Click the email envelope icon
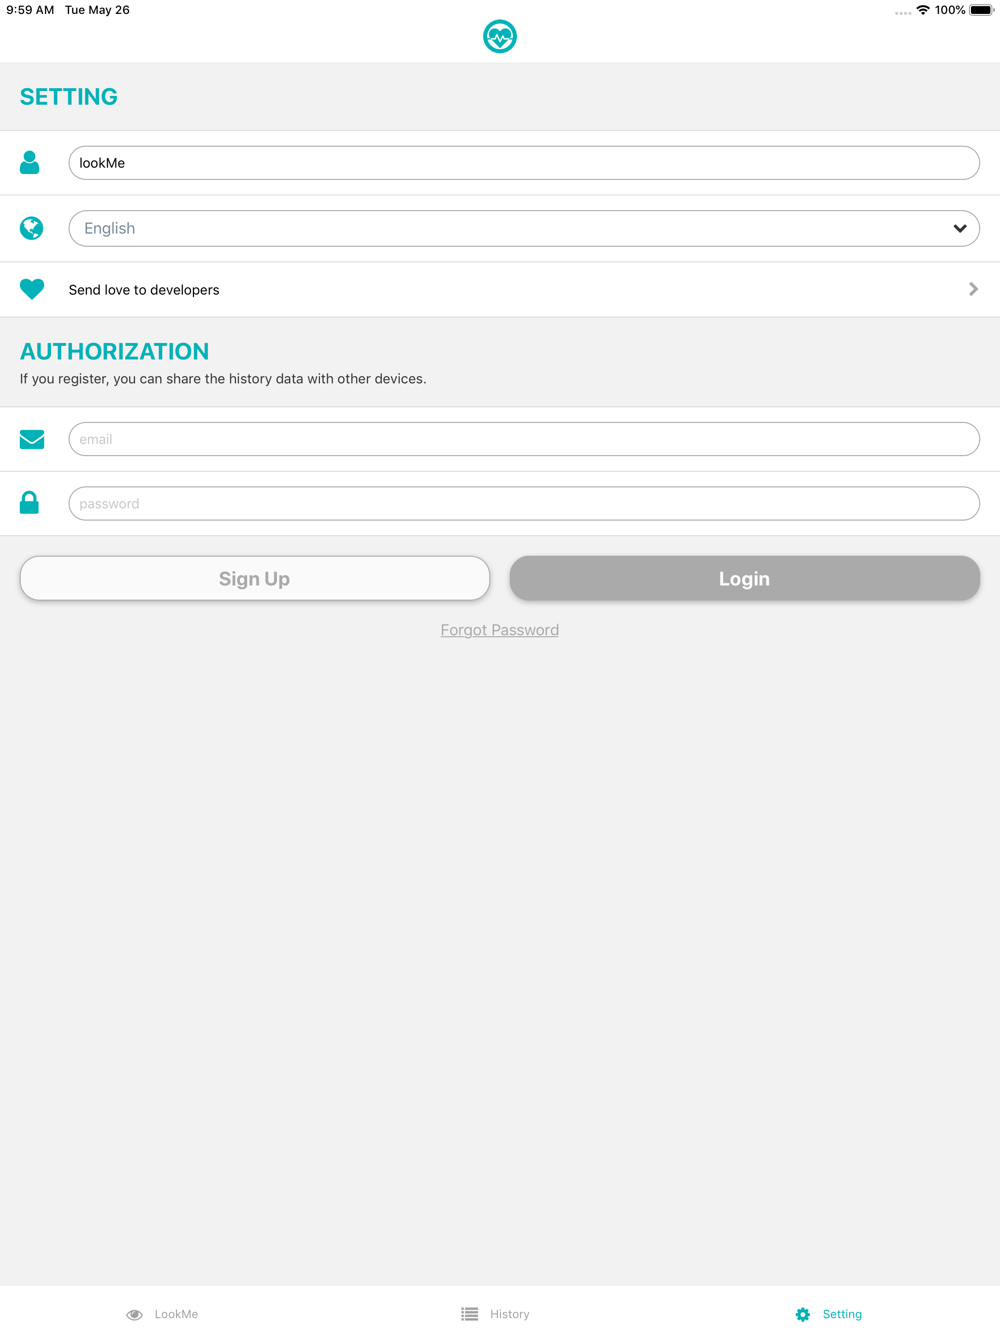Viewport: 1000px width, 1334px height. tap(32, 439)
